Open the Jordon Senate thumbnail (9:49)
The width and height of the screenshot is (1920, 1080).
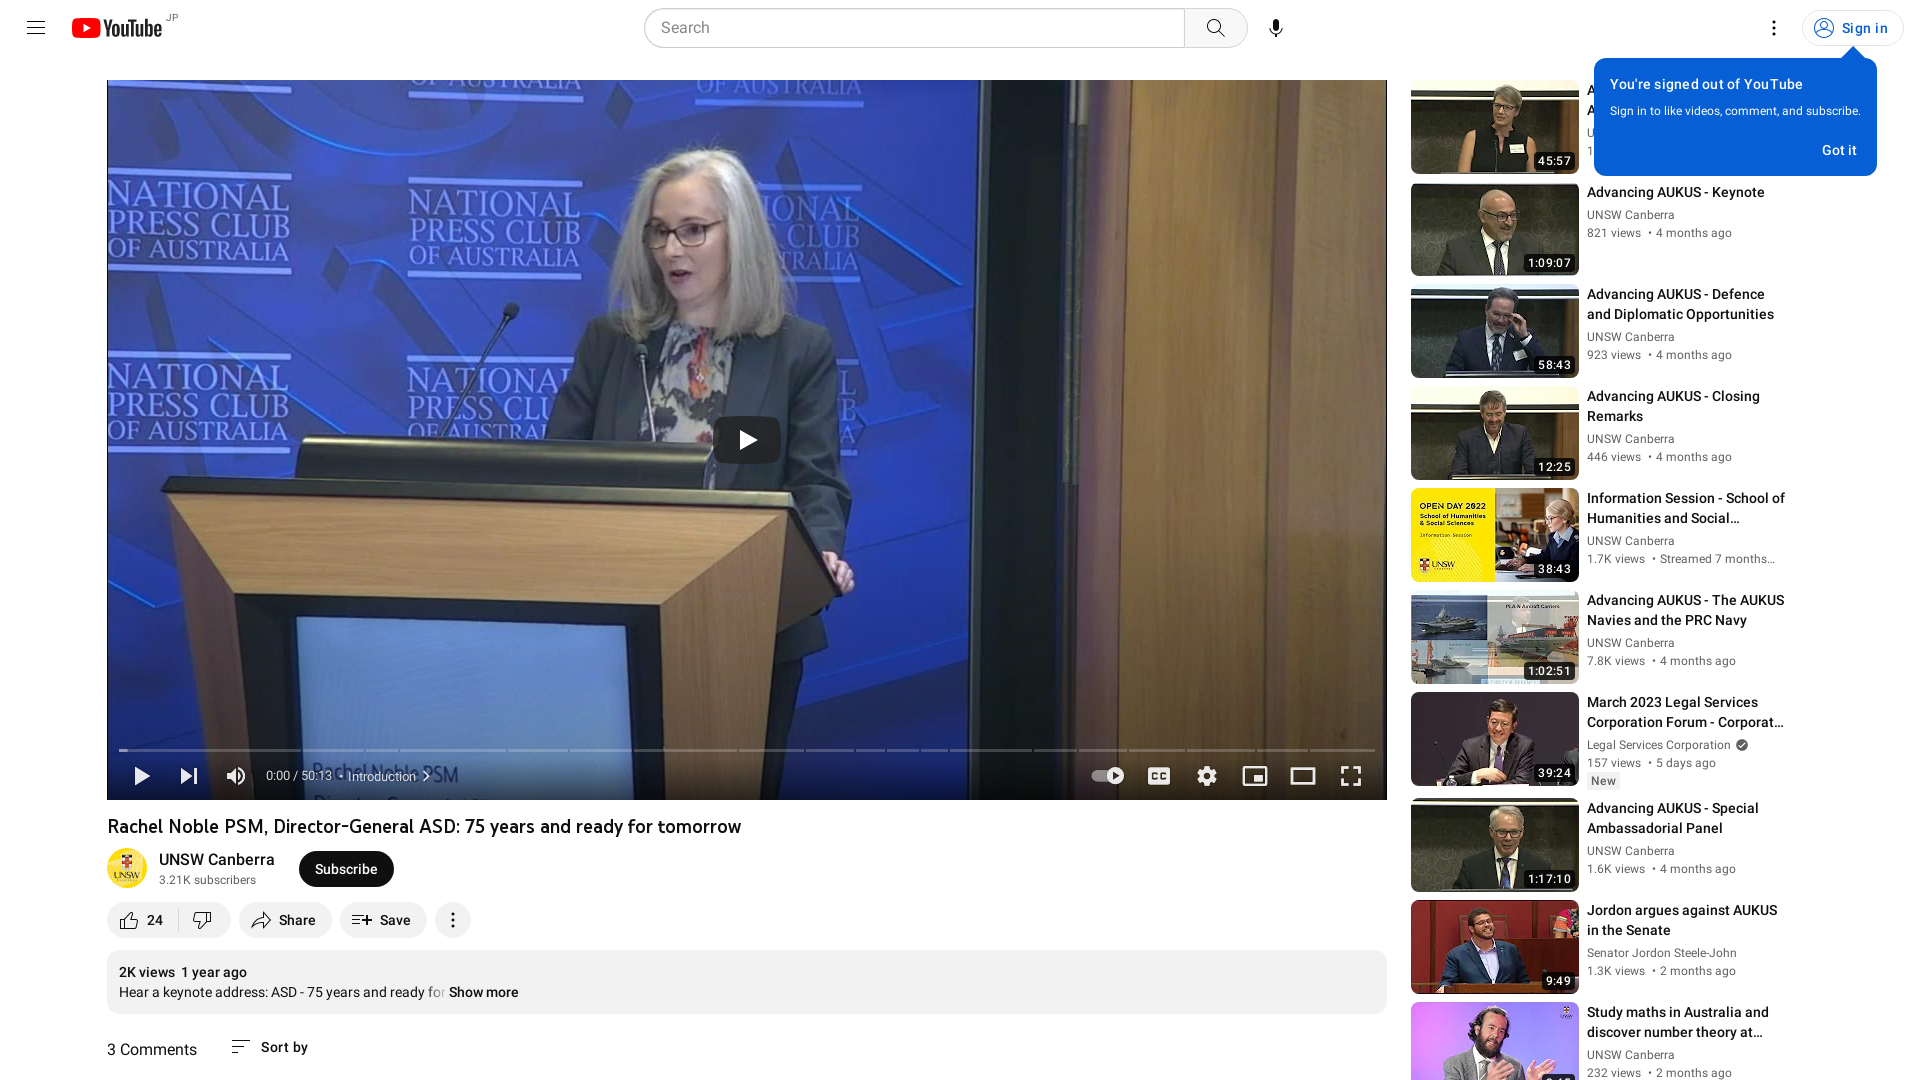click(x=1494, y=947)
